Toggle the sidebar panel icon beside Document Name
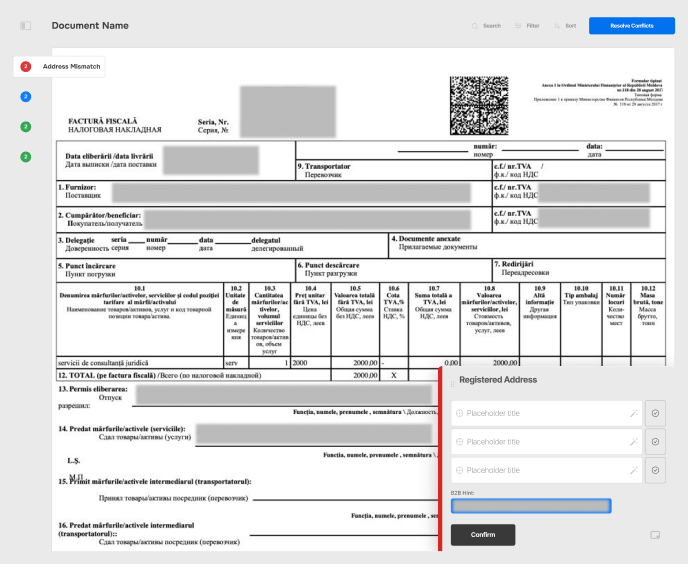Image resolution: width=688 pixels, height=564 pixels. (25, 26)
